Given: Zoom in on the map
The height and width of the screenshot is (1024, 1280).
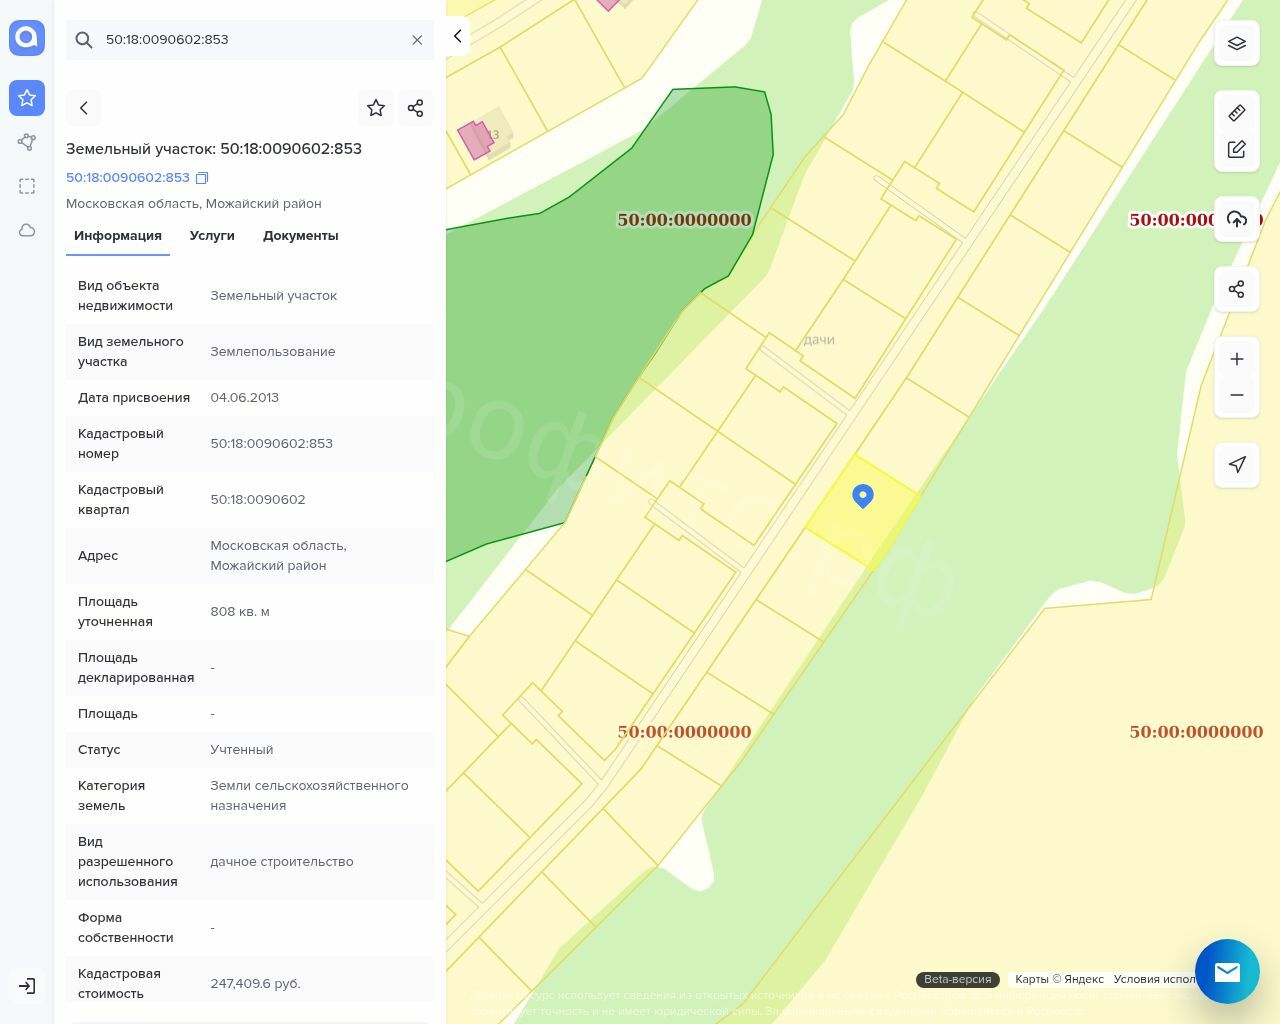Looking at the screenshot, I should pyautogui.click(x=1237, y=359).
